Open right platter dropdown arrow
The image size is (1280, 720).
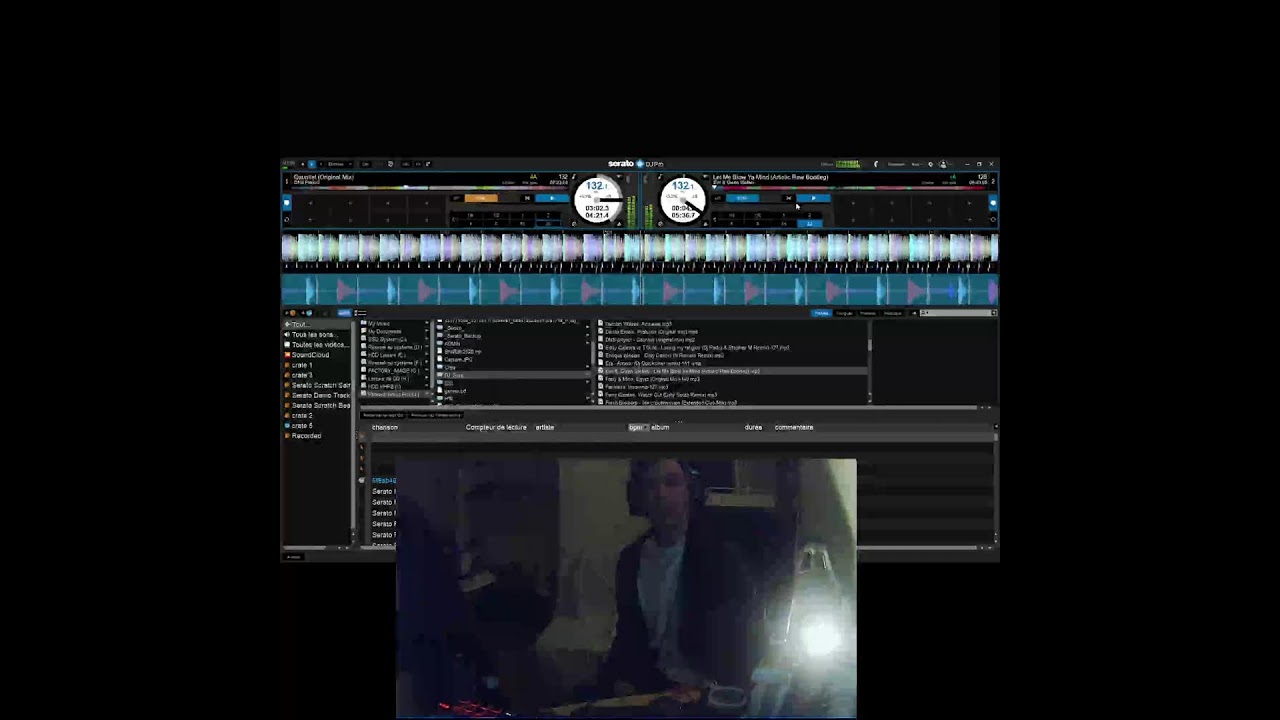(705, 176)
